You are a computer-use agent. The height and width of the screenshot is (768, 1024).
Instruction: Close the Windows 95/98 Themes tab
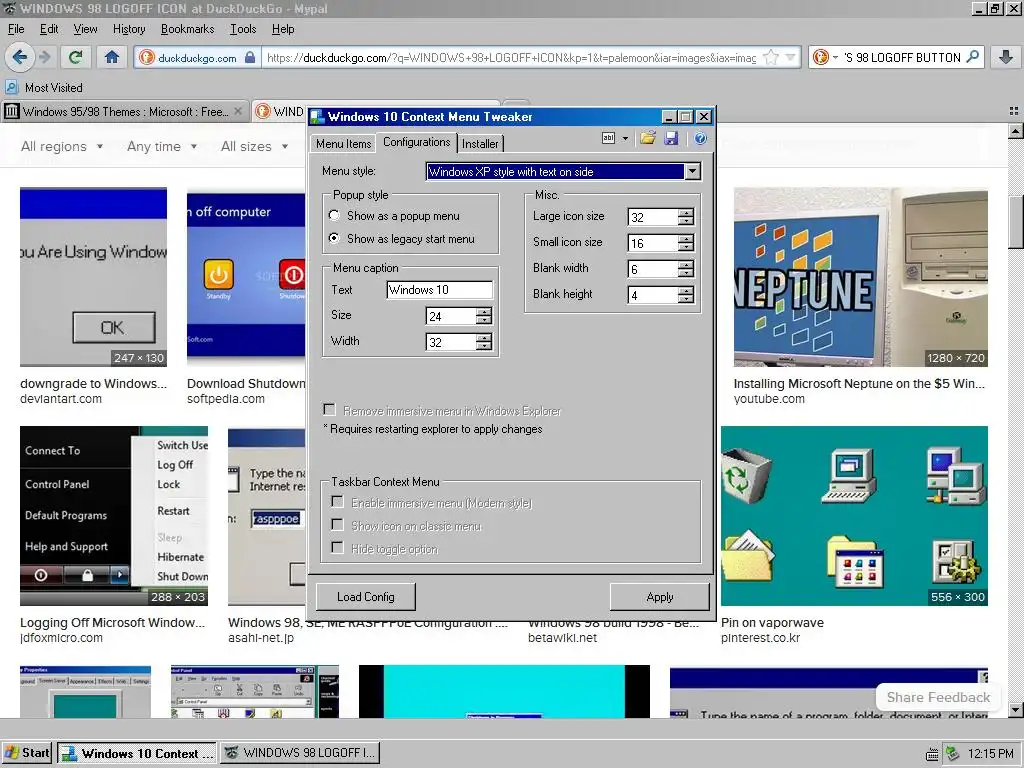[x=238, y=111]
